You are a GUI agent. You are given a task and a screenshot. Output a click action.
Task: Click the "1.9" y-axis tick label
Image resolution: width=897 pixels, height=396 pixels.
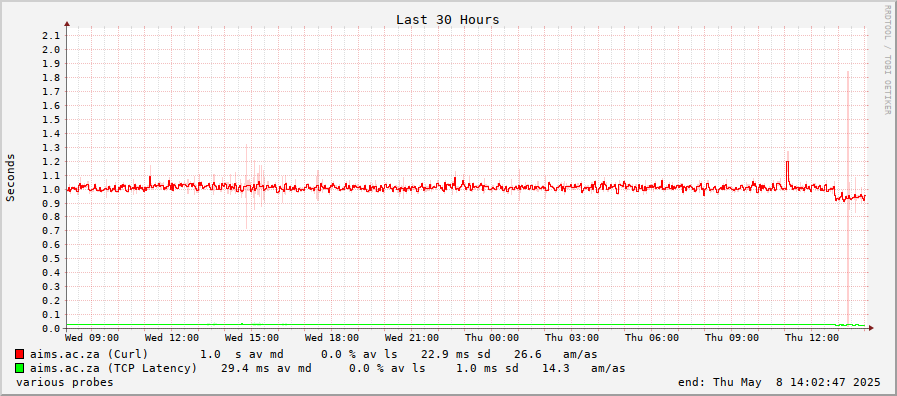pyautogui.click(x=50, y=64)
